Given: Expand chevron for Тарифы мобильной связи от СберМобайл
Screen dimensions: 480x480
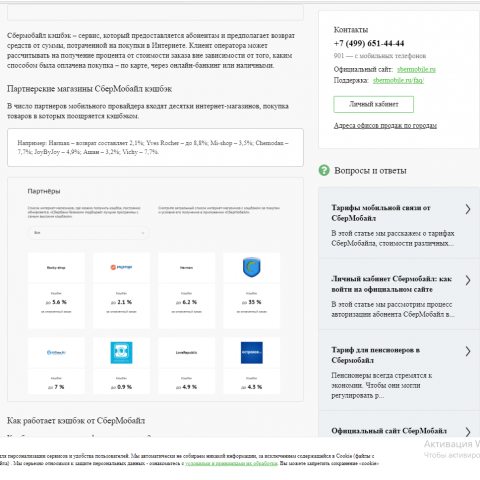Looking at the screenshot, I should [x=468, y=209].
